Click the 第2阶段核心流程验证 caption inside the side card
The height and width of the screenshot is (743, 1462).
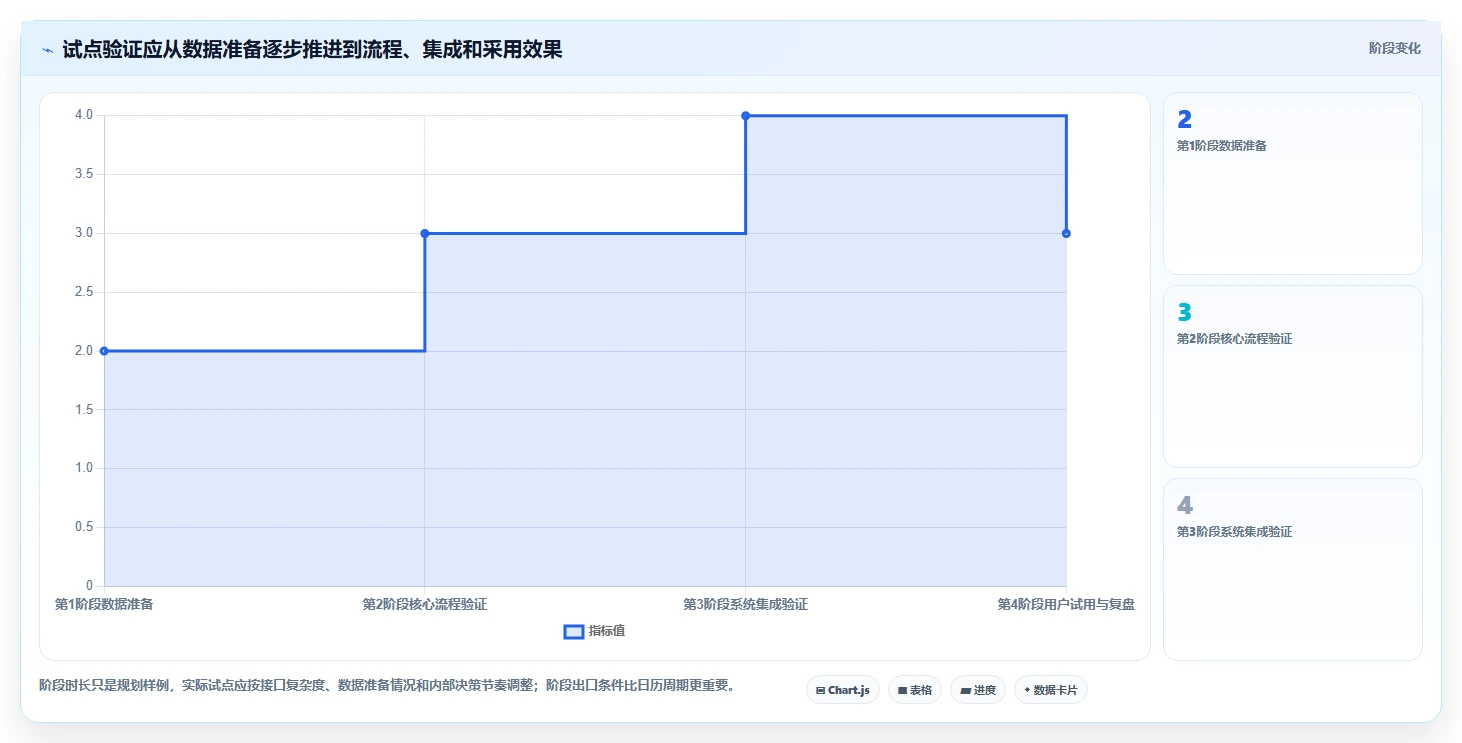click(1235, 339)
